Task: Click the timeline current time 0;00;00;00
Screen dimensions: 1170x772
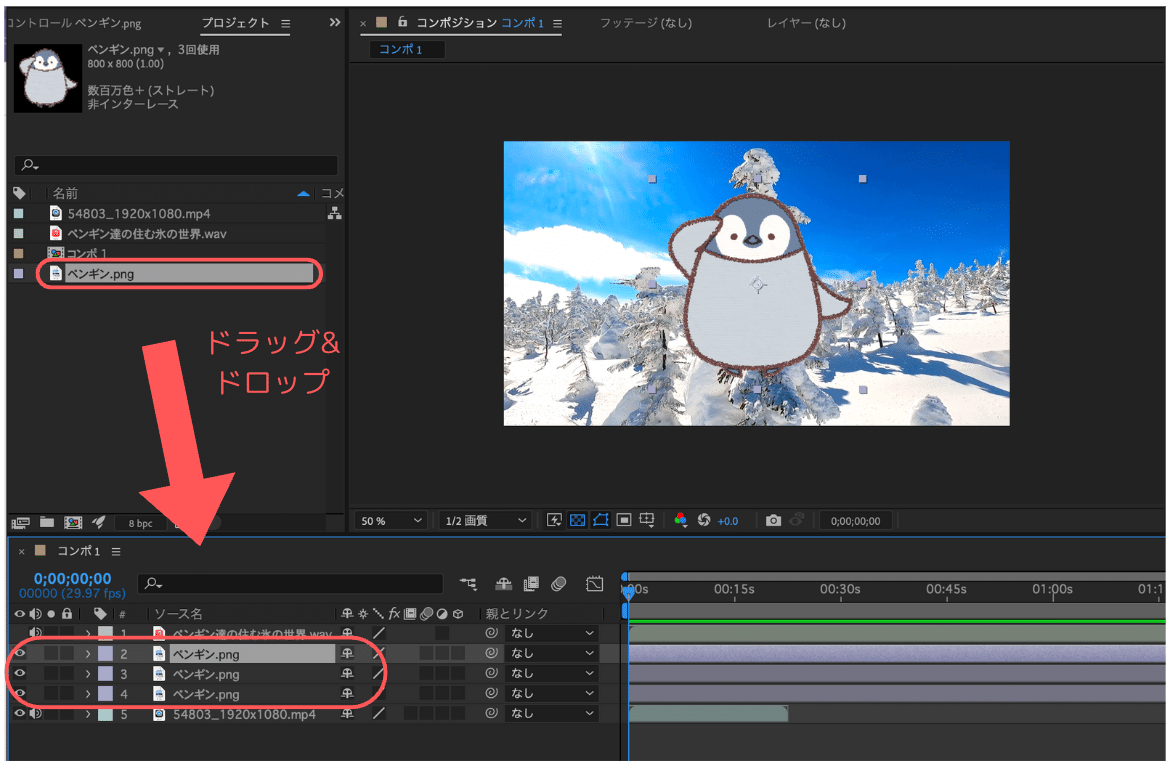Action: pos(72,579)
